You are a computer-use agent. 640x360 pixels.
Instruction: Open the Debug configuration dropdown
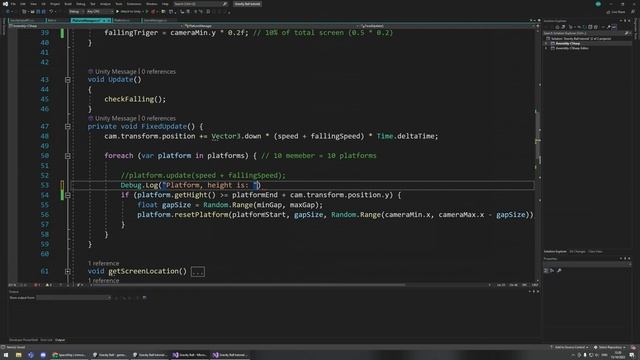tap(76, 11)
